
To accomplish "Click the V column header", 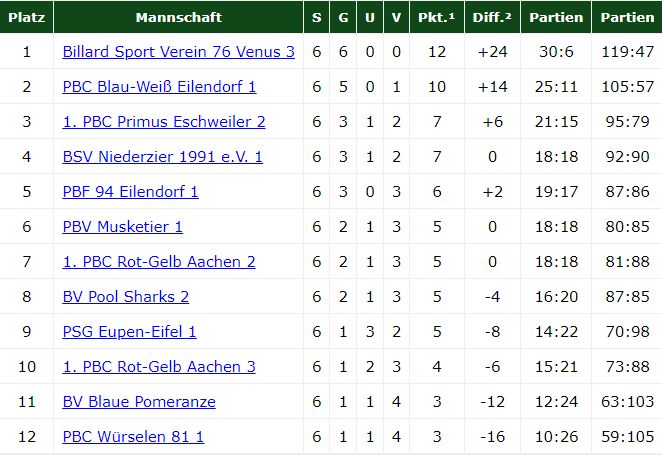I will tap(397, 17).
